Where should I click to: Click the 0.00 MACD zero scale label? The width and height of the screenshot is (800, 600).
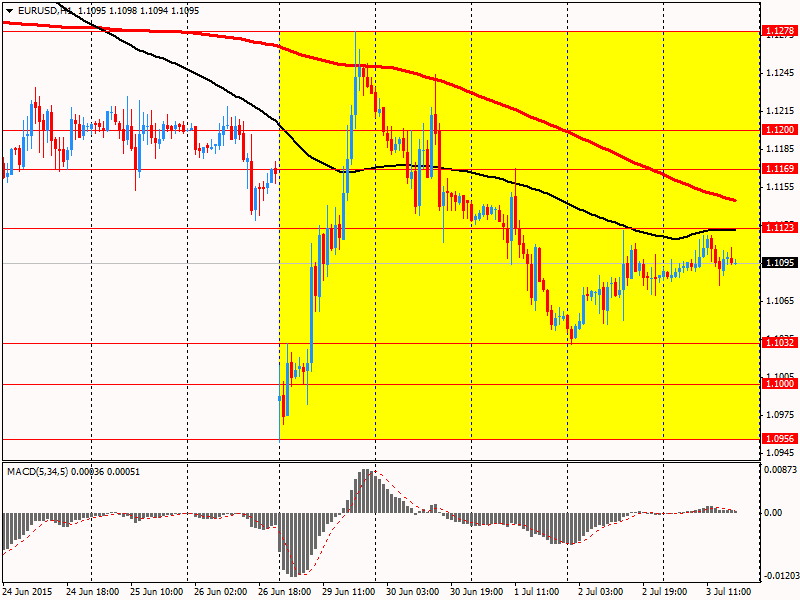pyautogui.click(x=774, y=513)
